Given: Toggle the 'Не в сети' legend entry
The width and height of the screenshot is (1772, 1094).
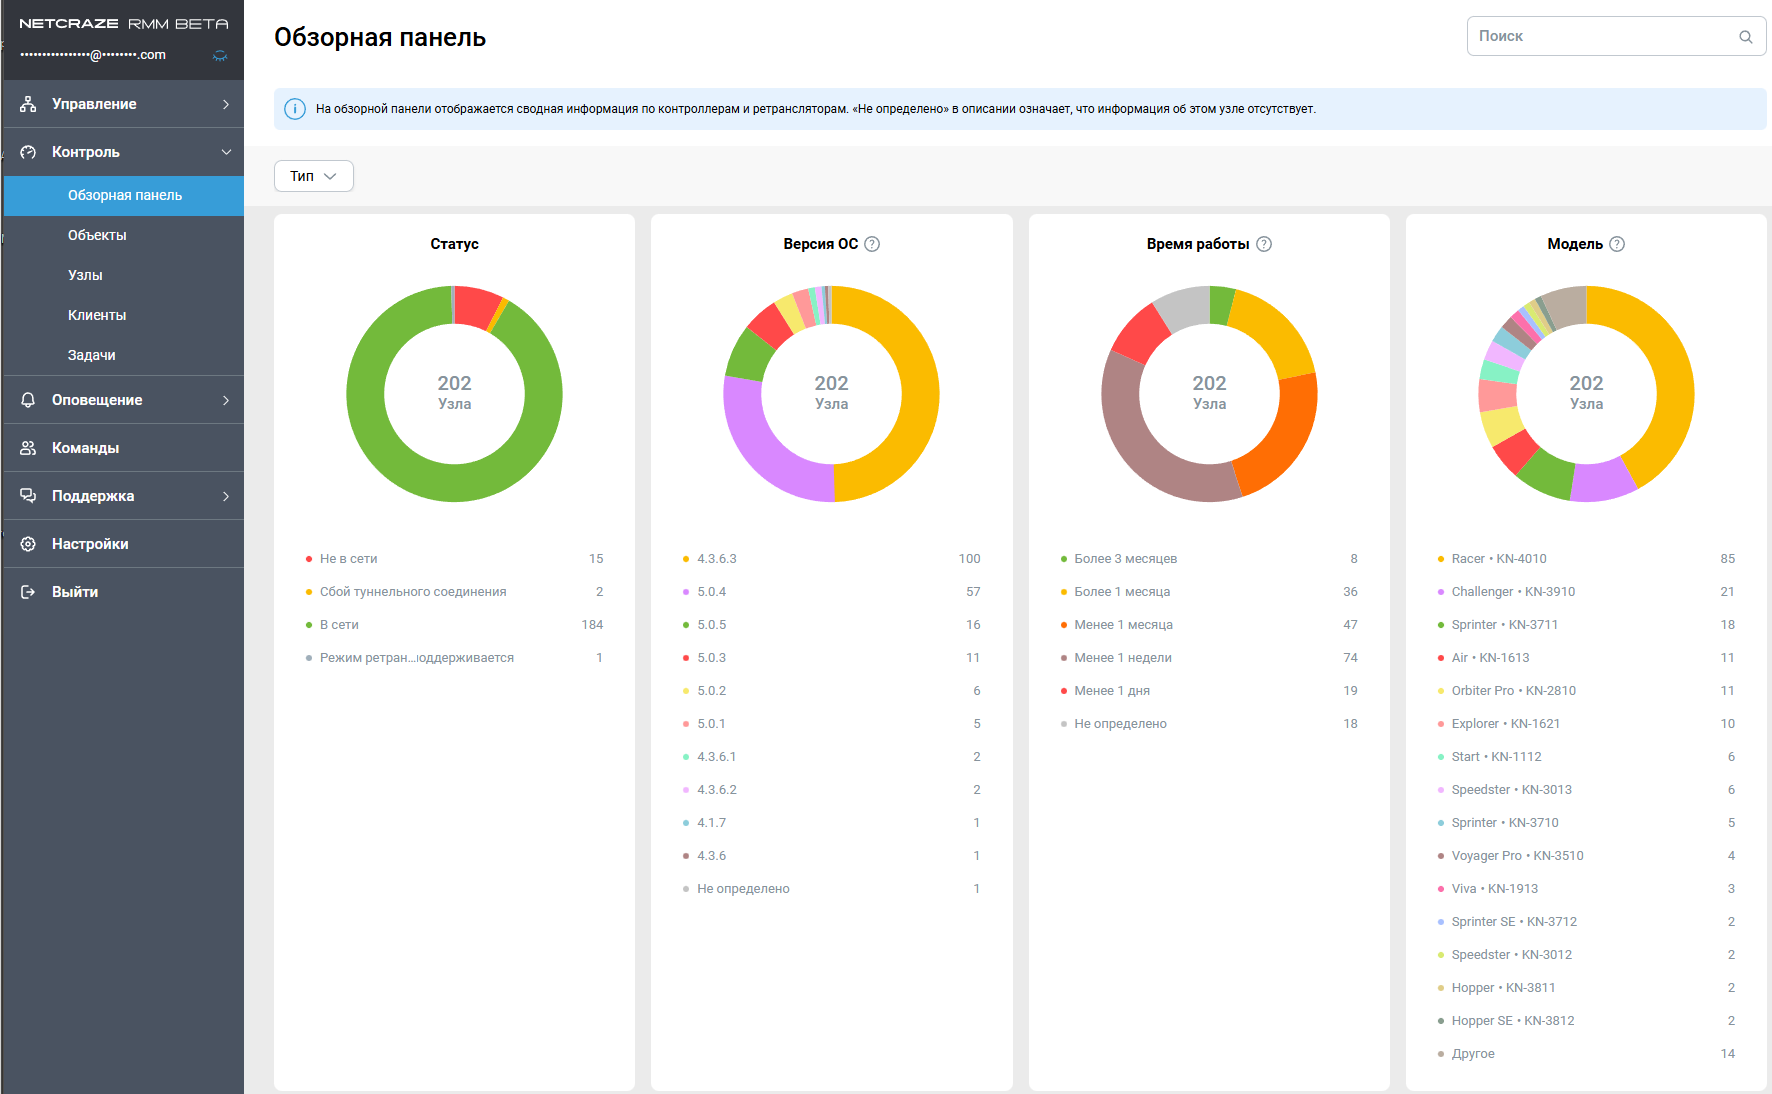Looking at the screenshot, I should [x=348, y=559].
